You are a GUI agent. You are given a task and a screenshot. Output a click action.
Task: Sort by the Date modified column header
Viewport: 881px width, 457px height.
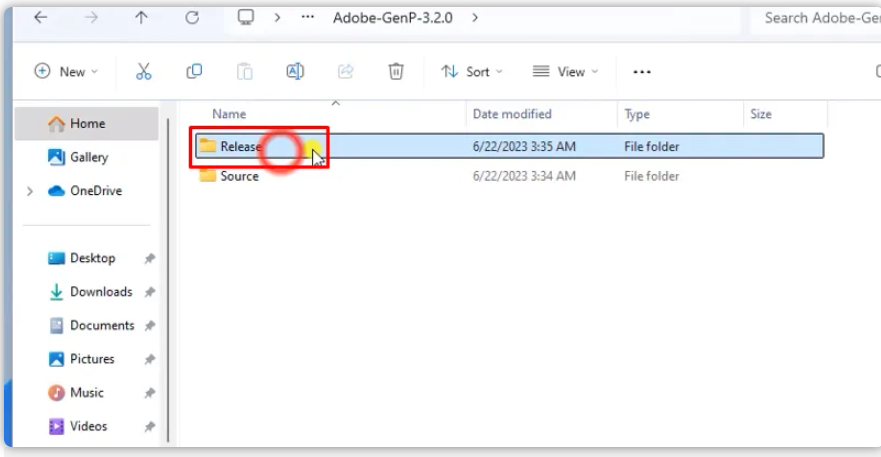tap(512, 115)
